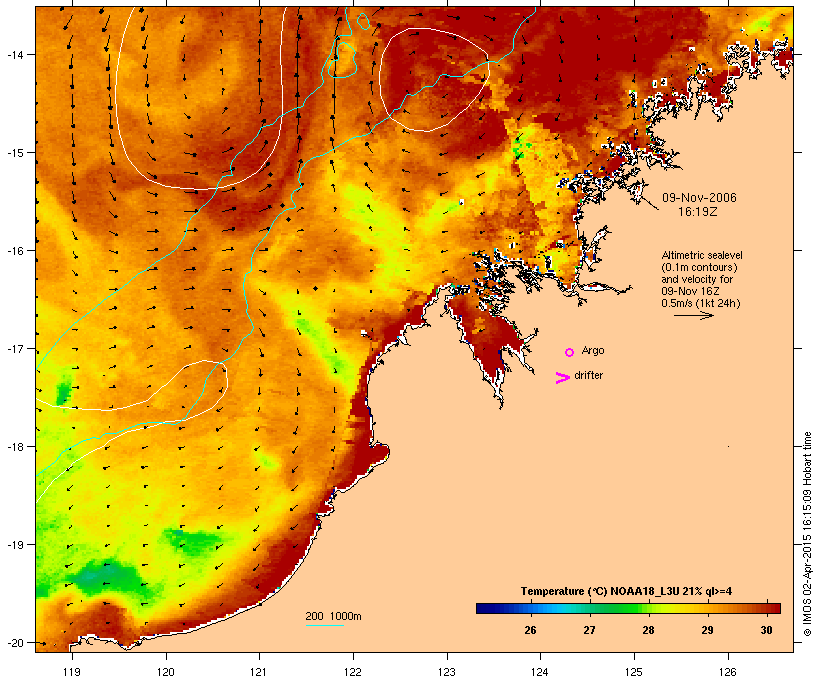Screen dimensions: 820x680
Task: Click the longitude axis label 120
Action: point(166,672)
